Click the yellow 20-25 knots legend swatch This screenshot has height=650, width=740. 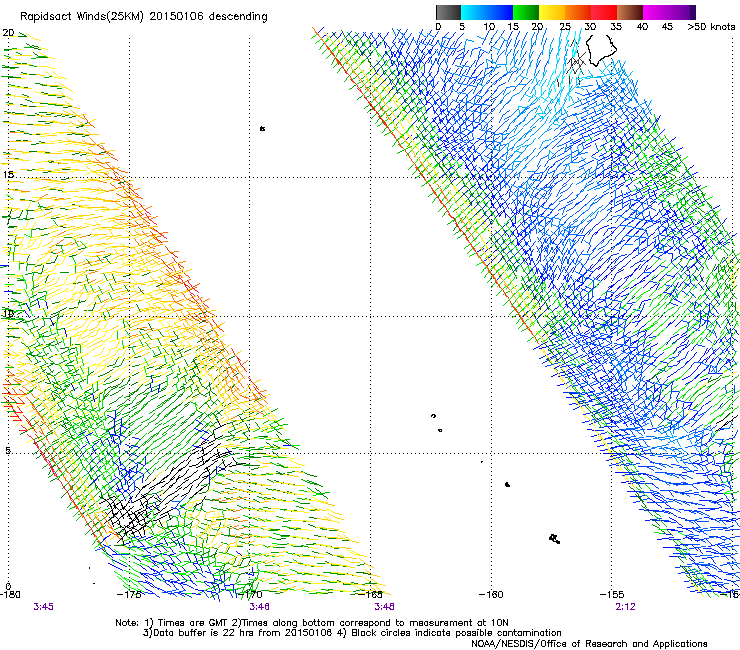(x=552, y=12)
